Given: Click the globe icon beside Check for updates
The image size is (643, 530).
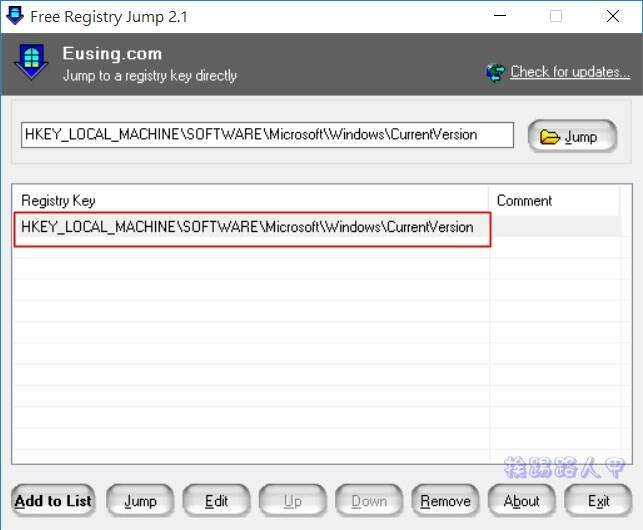Looking at the screenshot, I should tap(495, 73).
